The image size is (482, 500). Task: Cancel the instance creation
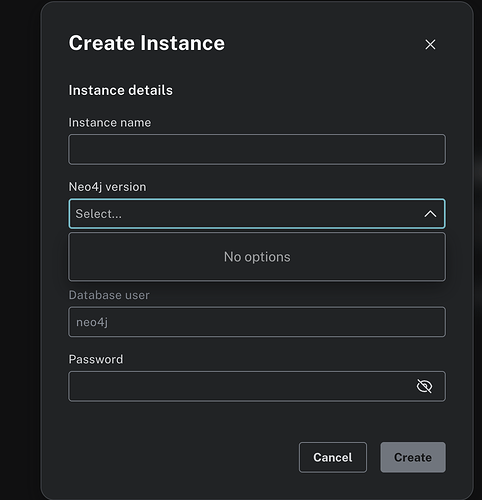point(333,457)
